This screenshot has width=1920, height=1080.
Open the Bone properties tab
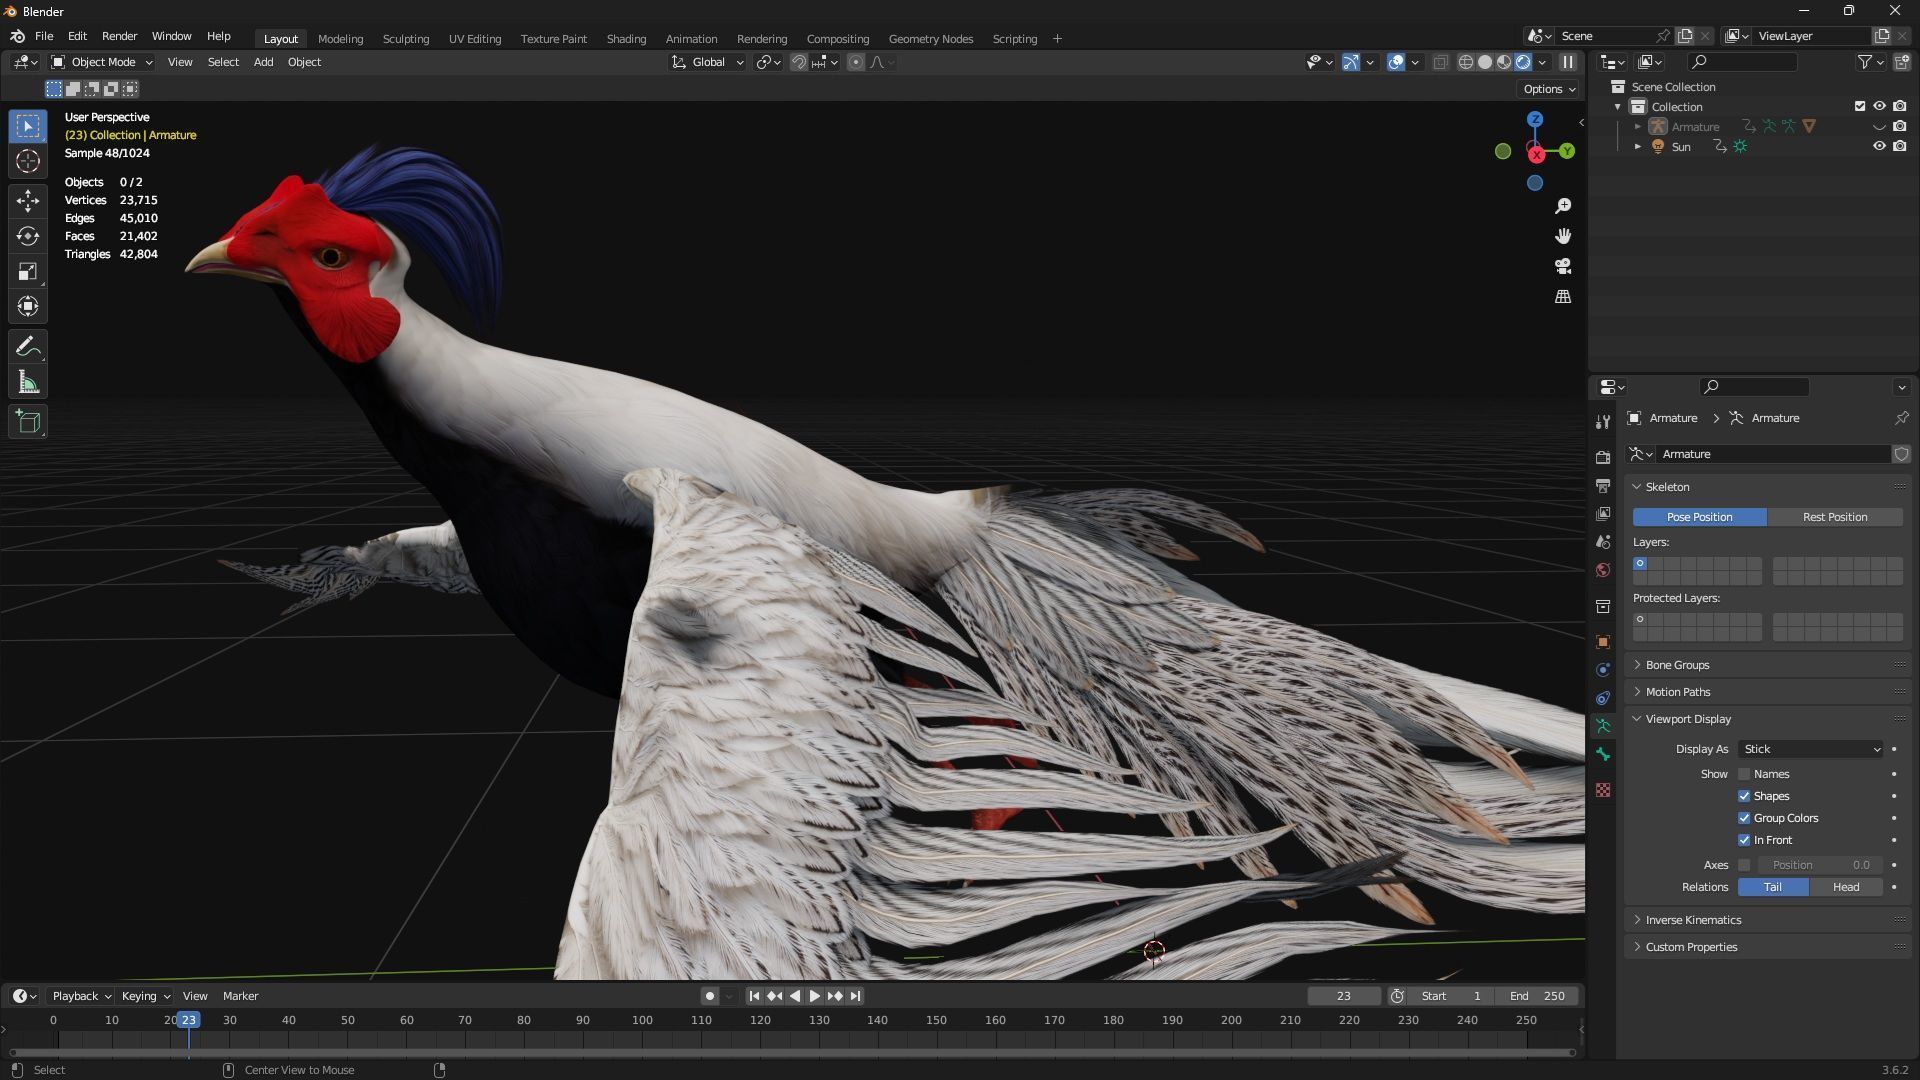pyautogui.click(x=1603, y=754)
